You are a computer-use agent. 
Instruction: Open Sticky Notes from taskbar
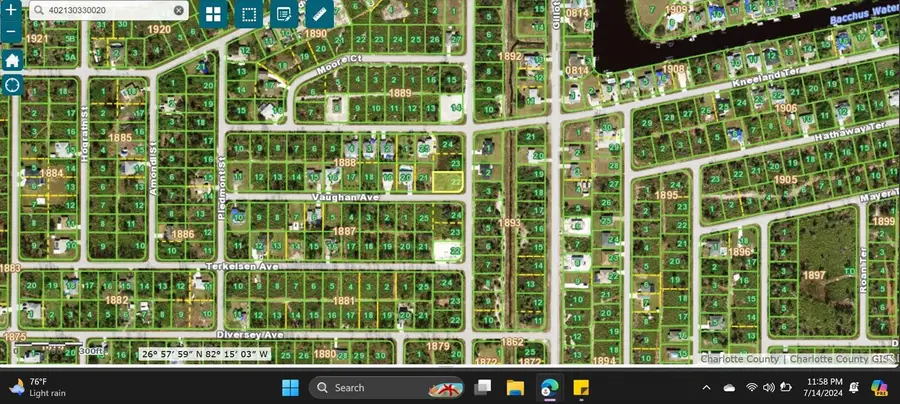581,388
